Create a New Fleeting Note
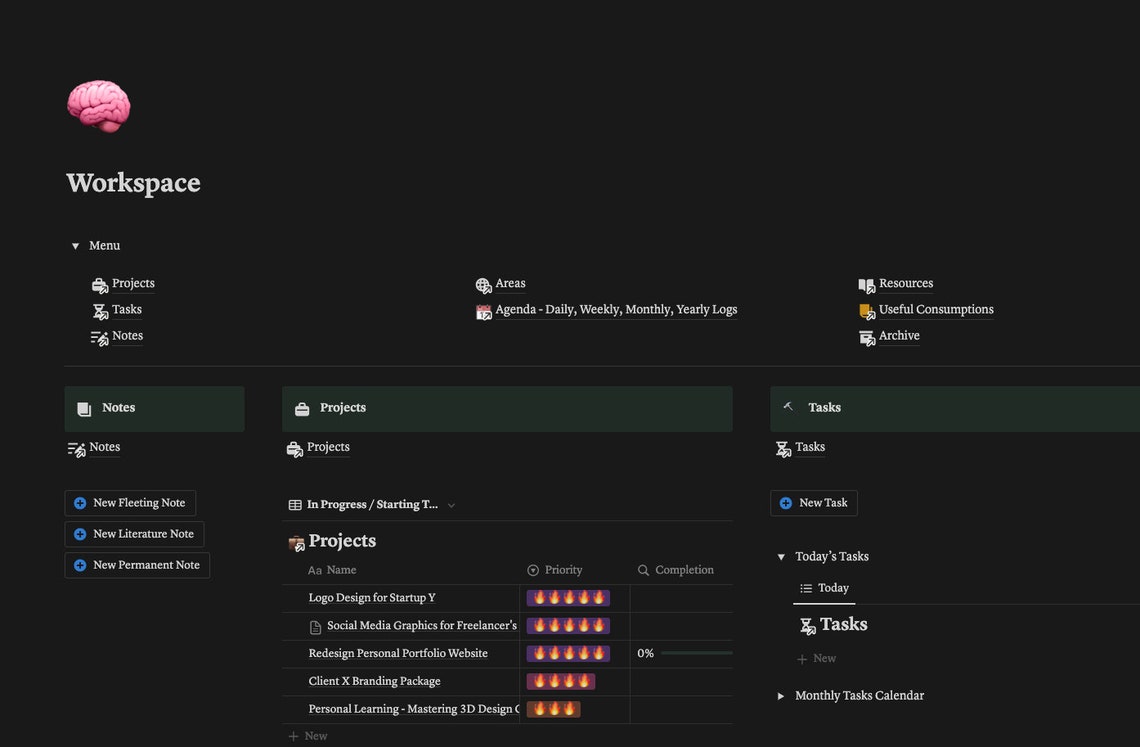Image resolution: width=1140 pixels, height=747 pixels. [130, 503]
